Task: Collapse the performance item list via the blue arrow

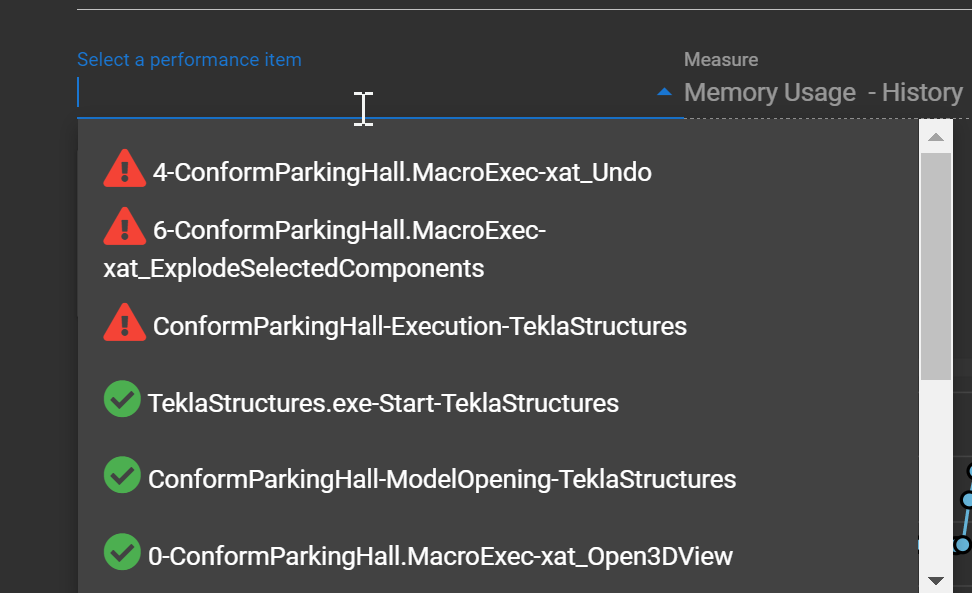Action: pos(663,91)
